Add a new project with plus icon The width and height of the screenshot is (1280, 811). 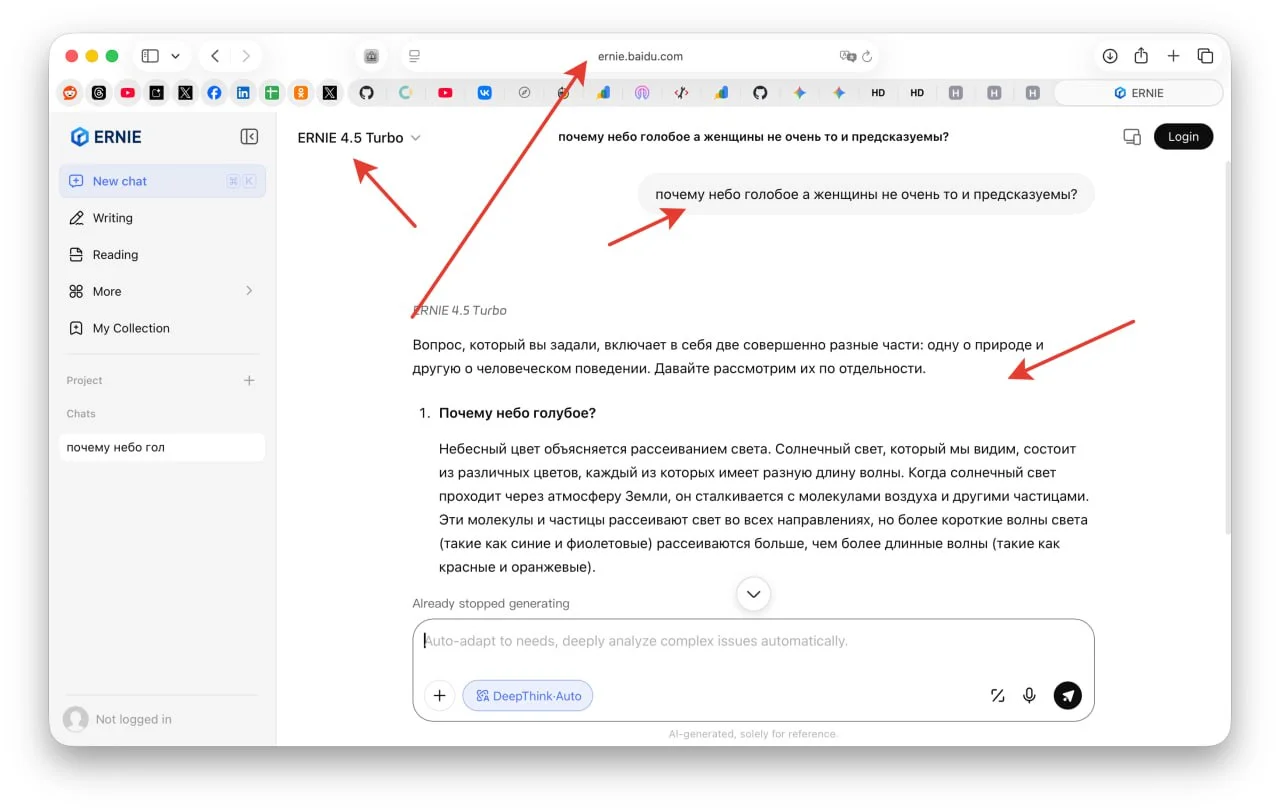click(249, 380)
